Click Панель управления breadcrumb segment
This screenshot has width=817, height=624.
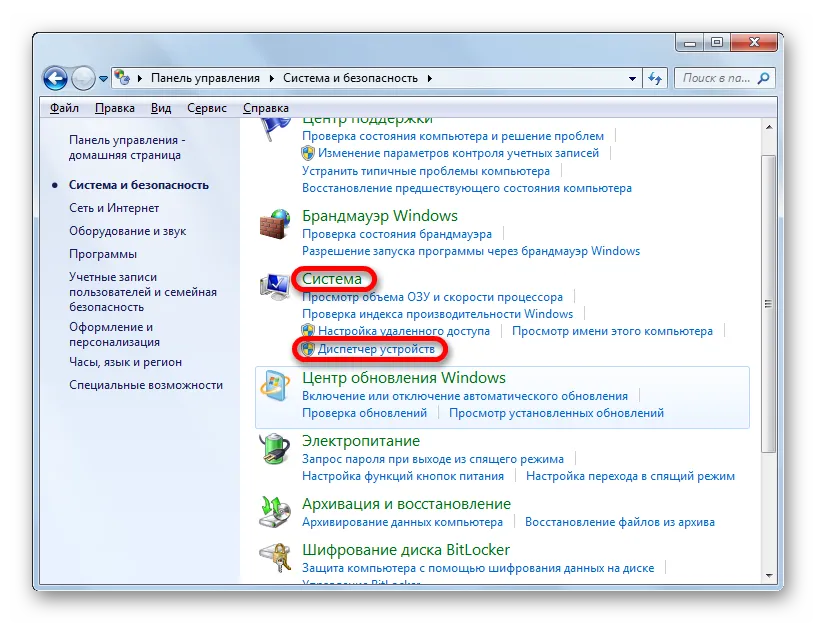tap(205, 78)
